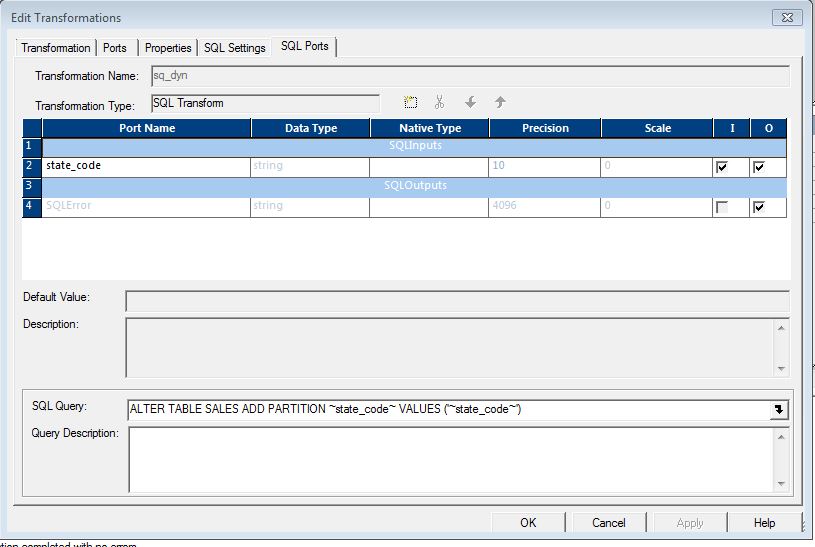Click the I column header
Viewport: 815px width, 547px height.
click(732, 128)
